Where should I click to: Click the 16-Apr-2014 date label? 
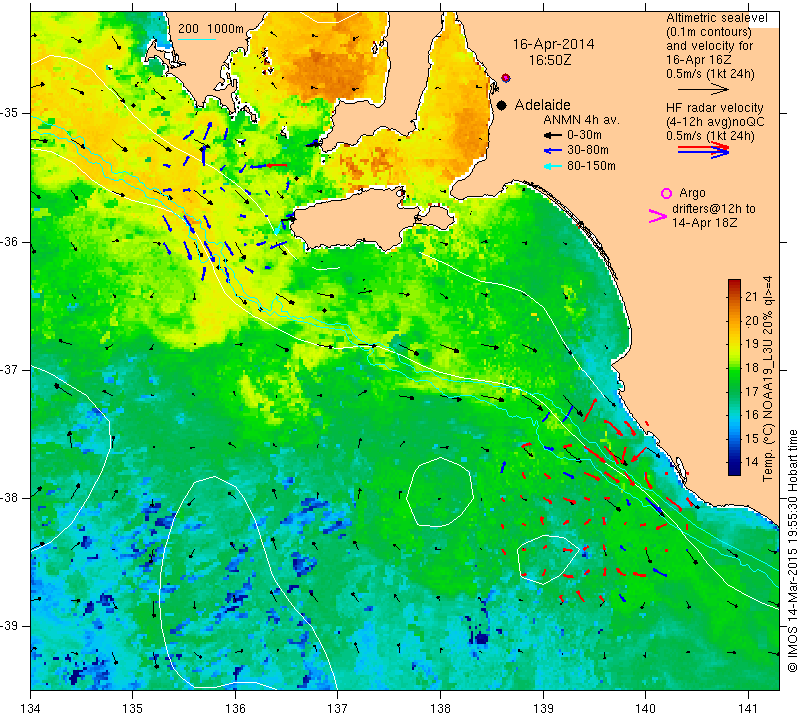[553, 44]
